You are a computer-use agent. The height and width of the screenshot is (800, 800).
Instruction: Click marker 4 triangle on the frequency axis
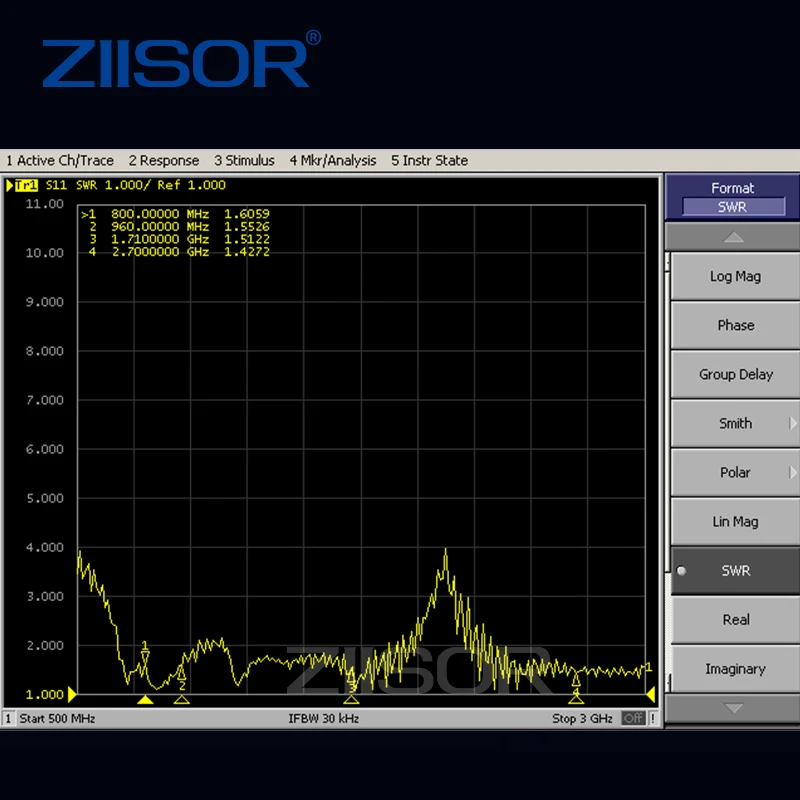pos(576,699)
